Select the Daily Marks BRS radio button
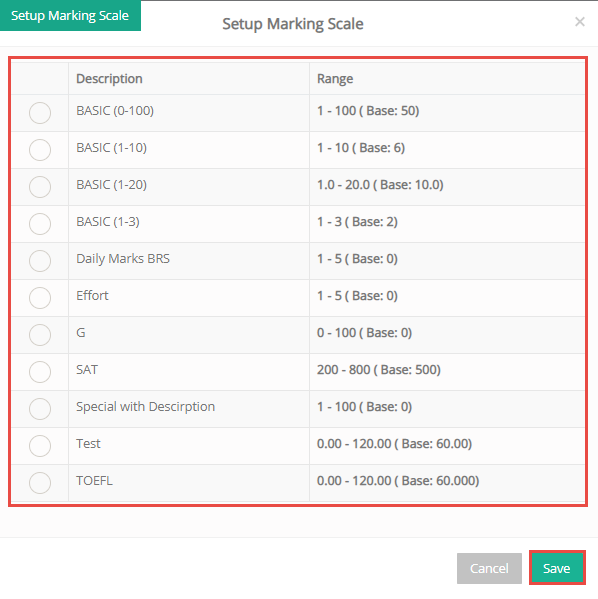Image resolution: width=598 pixels, height=599 pixels. [40, 261]
